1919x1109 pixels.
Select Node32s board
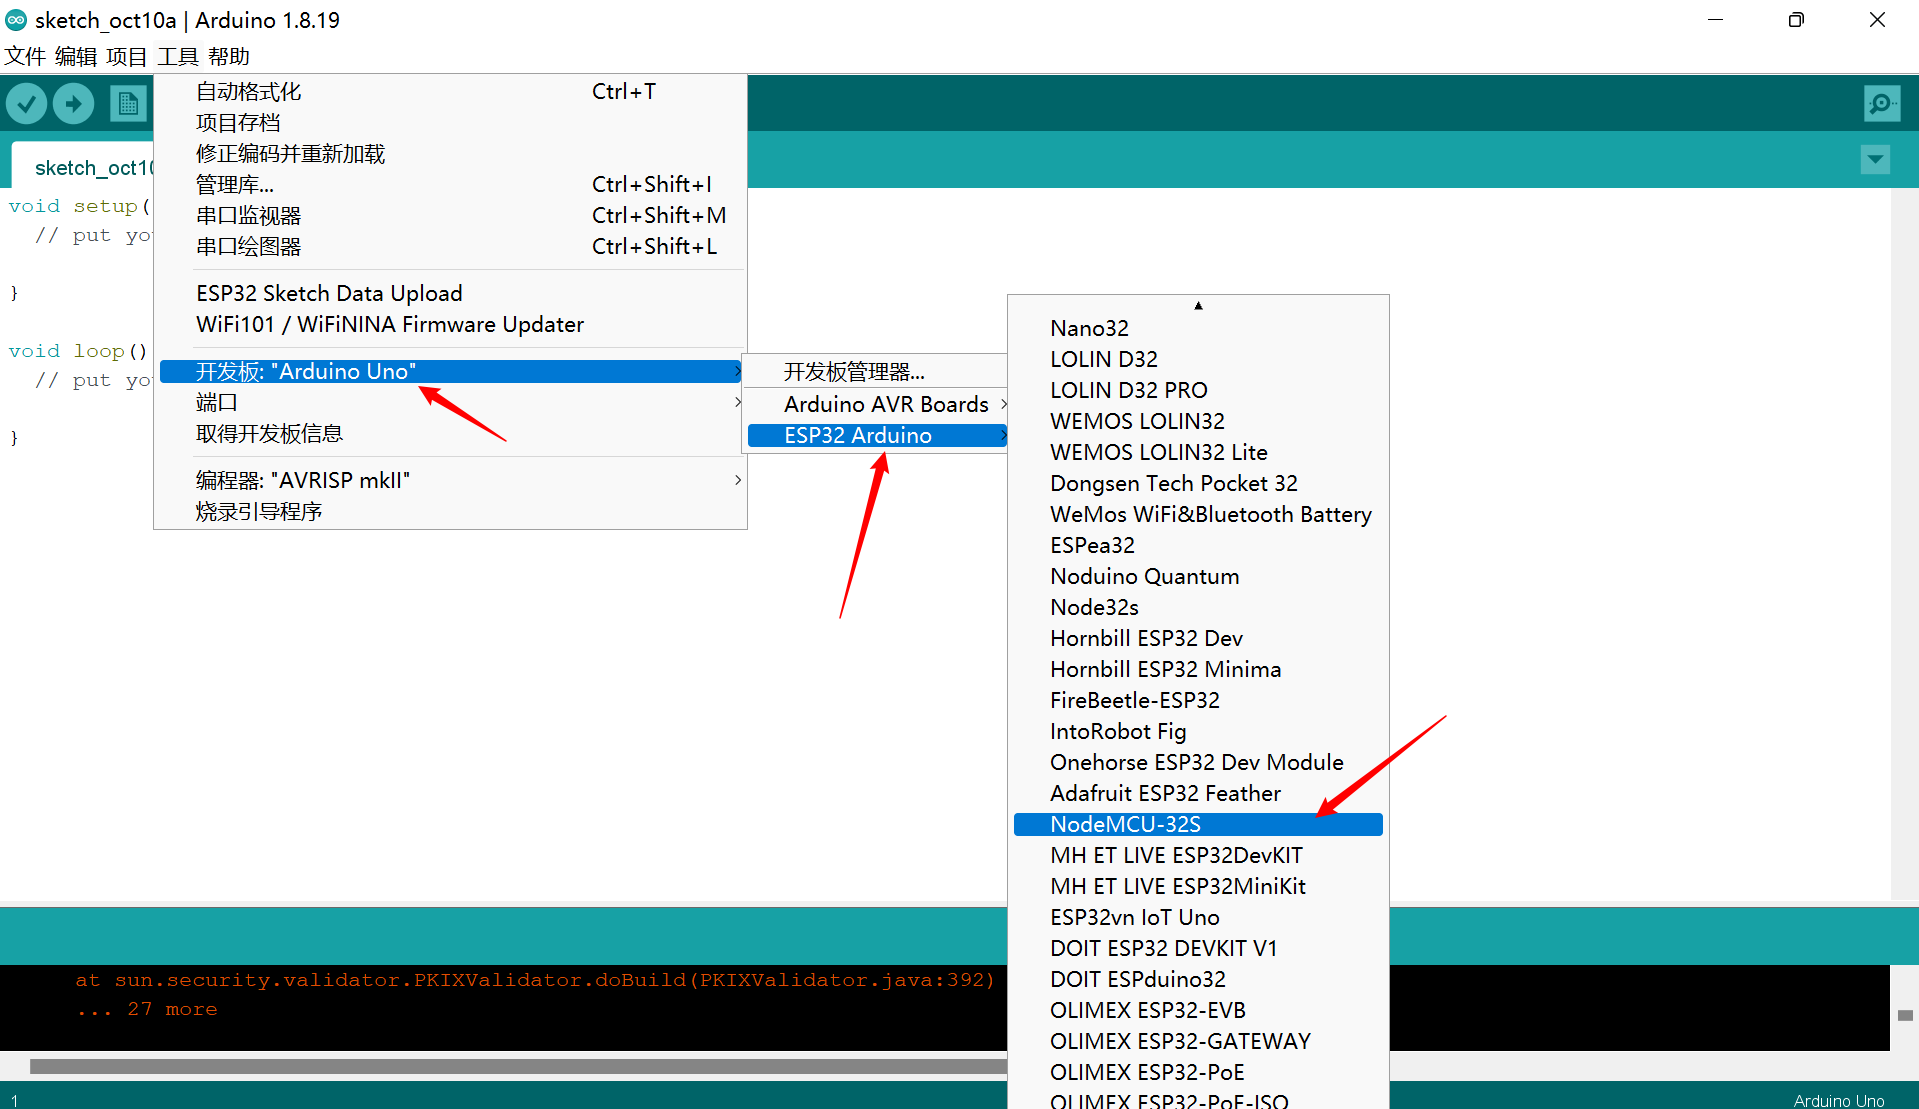[1198, 608]
